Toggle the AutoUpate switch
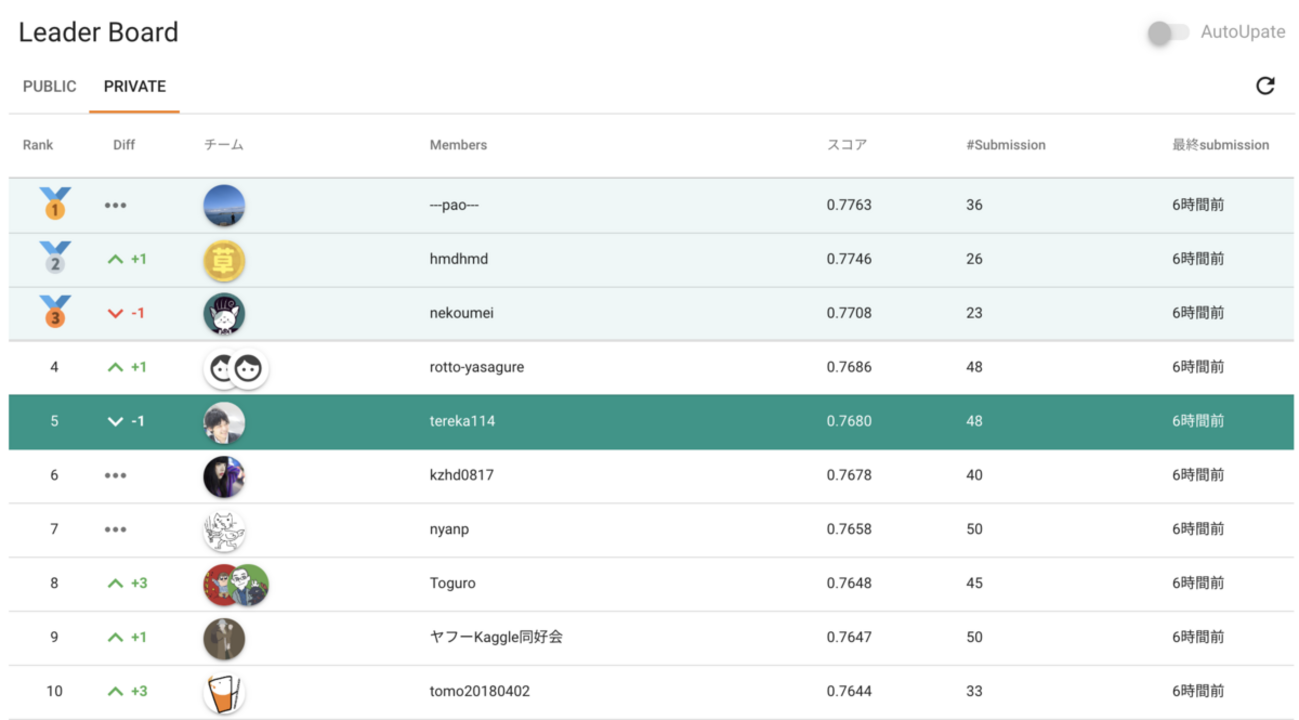 tap(1168, 33)
